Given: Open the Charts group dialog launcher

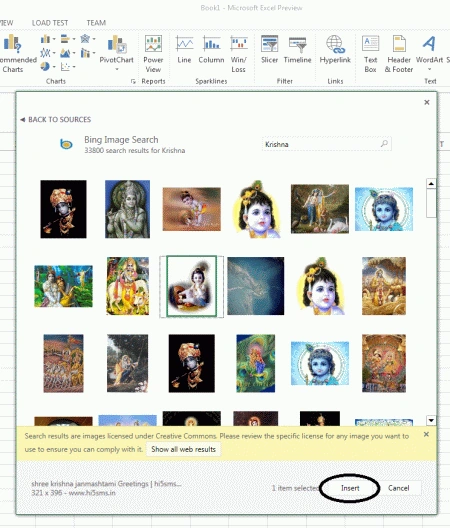Looking at the screenshot, I should point(133,81).
